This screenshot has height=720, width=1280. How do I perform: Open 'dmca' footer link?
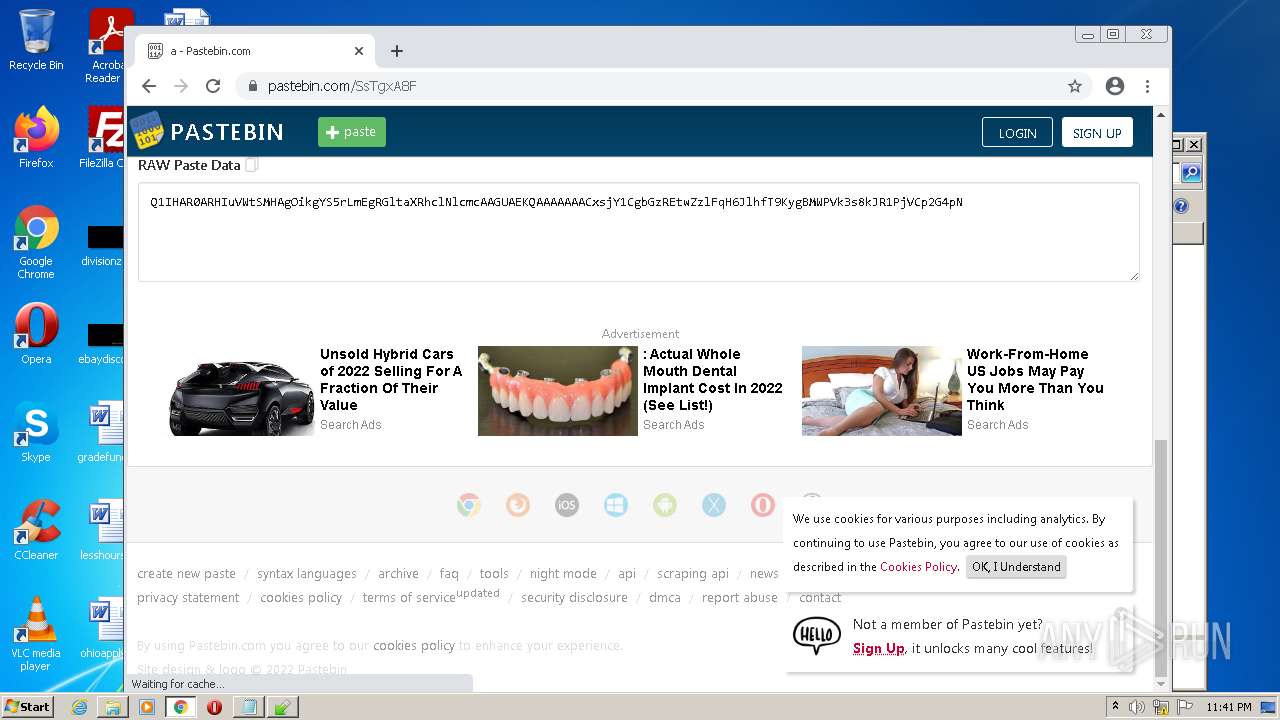point(665,598)
